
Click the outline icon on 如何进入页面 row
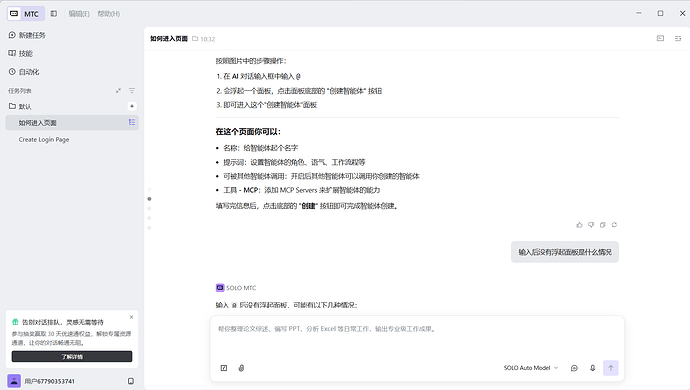132,122
